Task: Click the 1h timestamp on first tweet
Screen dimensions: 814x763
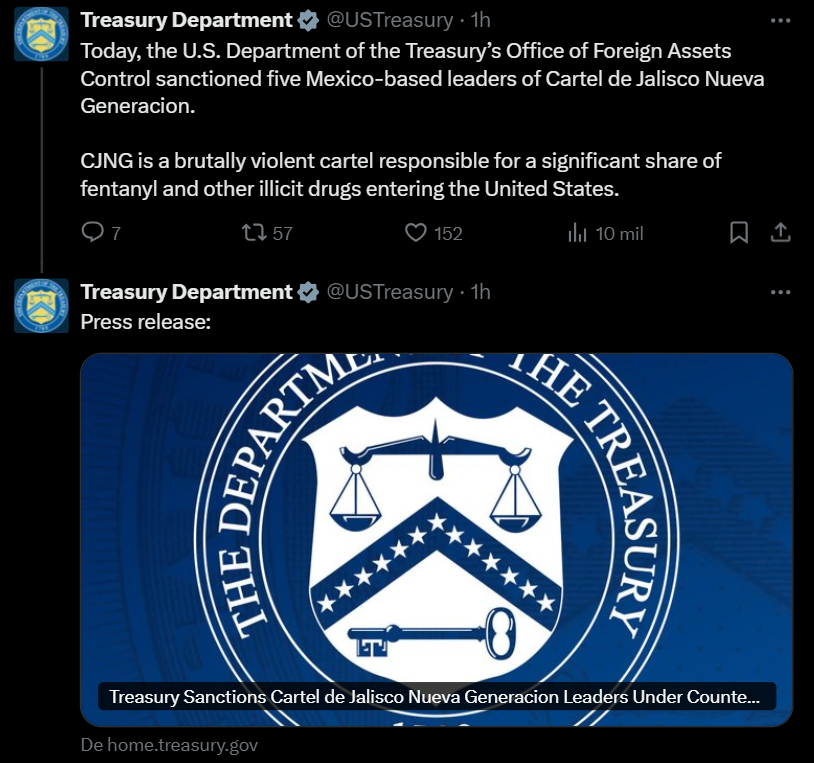Action: pos(480,20)
